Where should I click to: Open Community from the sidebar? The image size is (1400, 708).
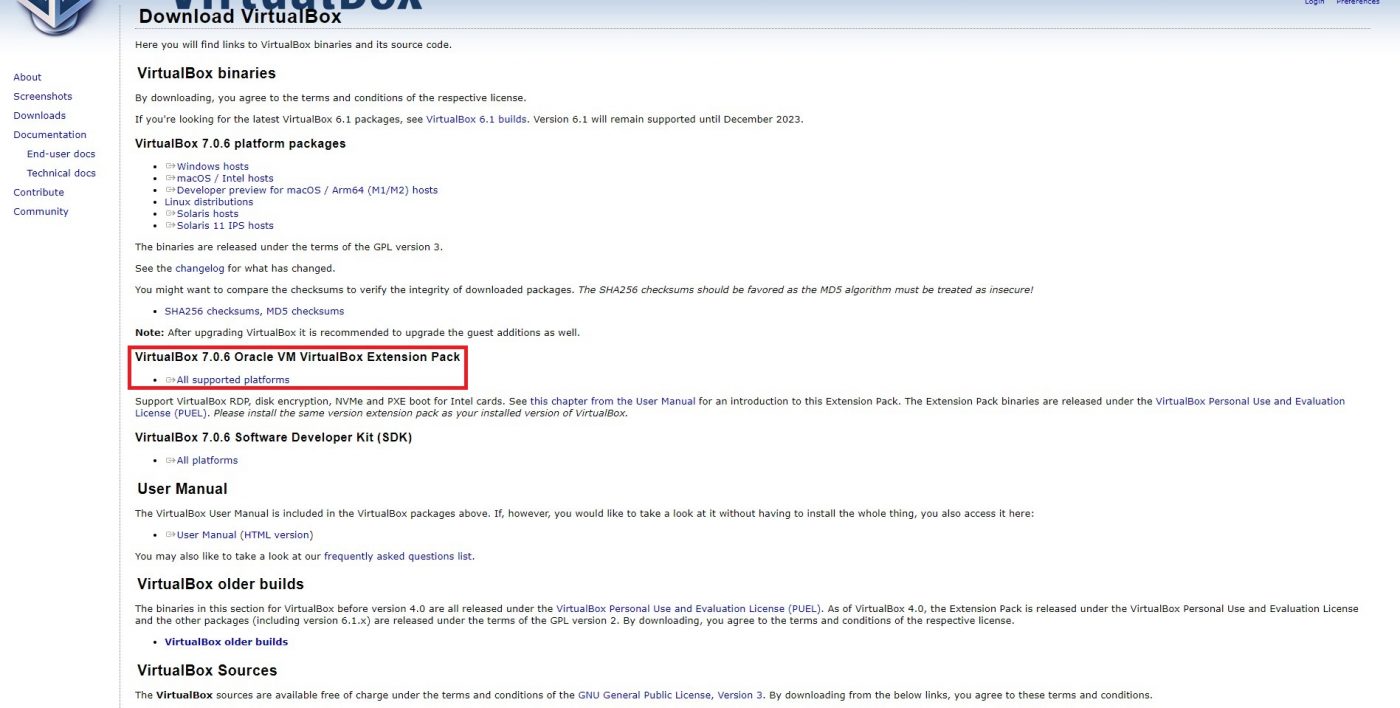41,211
